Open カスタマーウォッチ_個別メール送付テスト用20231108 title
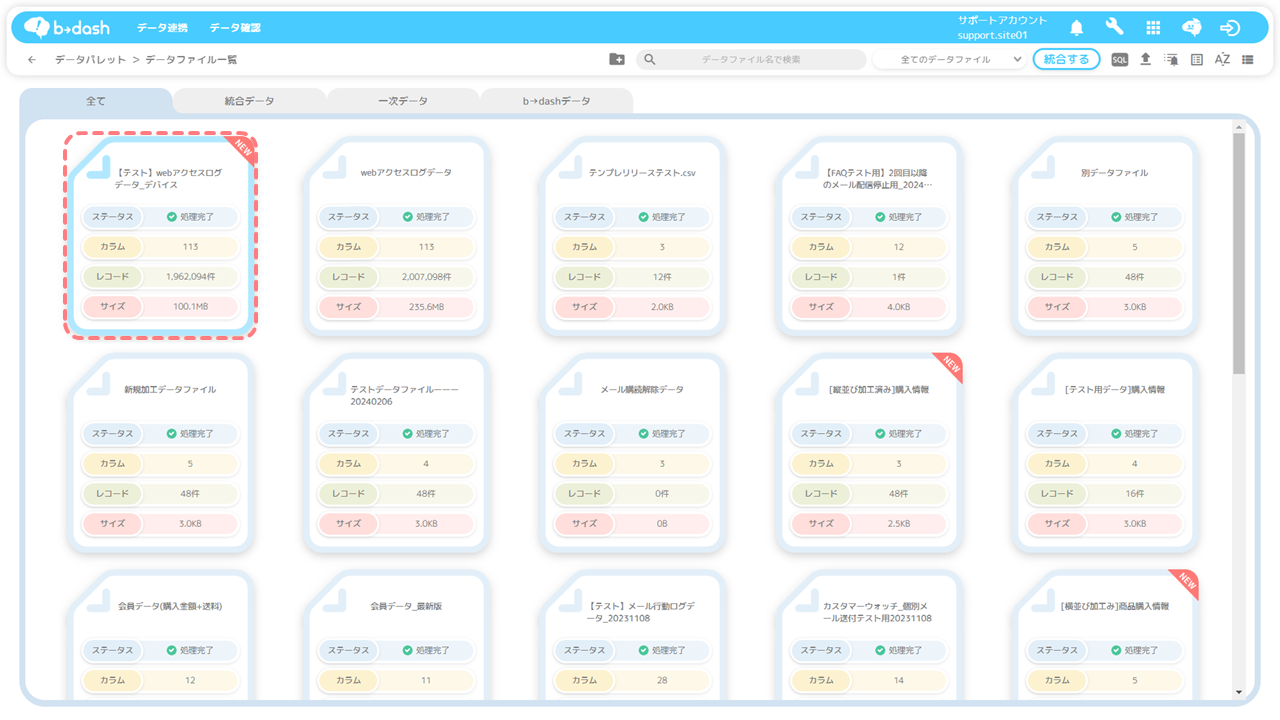Viewport: 1280px width, 720px height. pos(877,613)
